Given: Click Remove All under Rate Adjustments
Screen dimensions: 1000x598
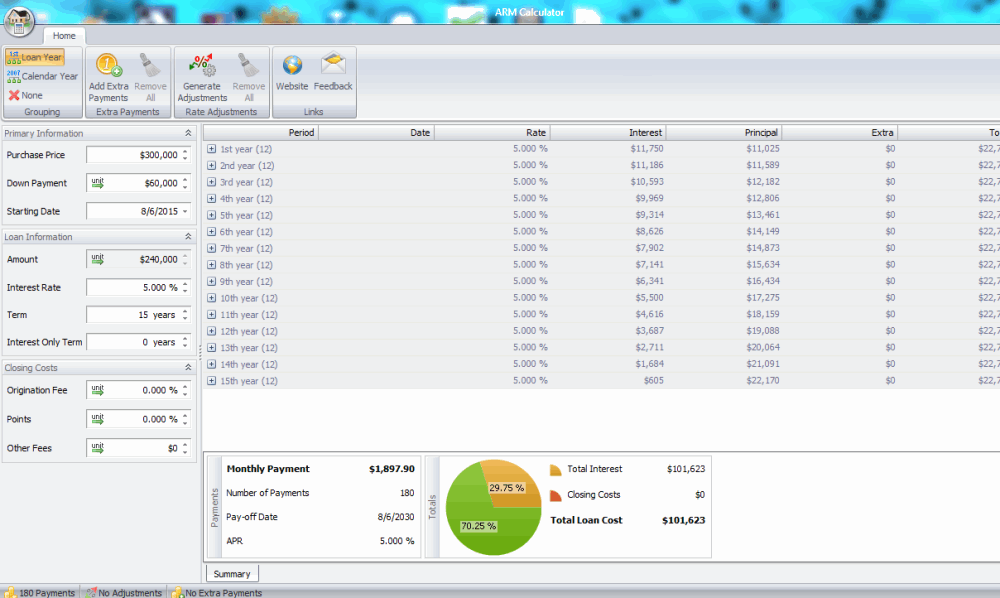Looking at the screenshot, I should click(249, 78).
